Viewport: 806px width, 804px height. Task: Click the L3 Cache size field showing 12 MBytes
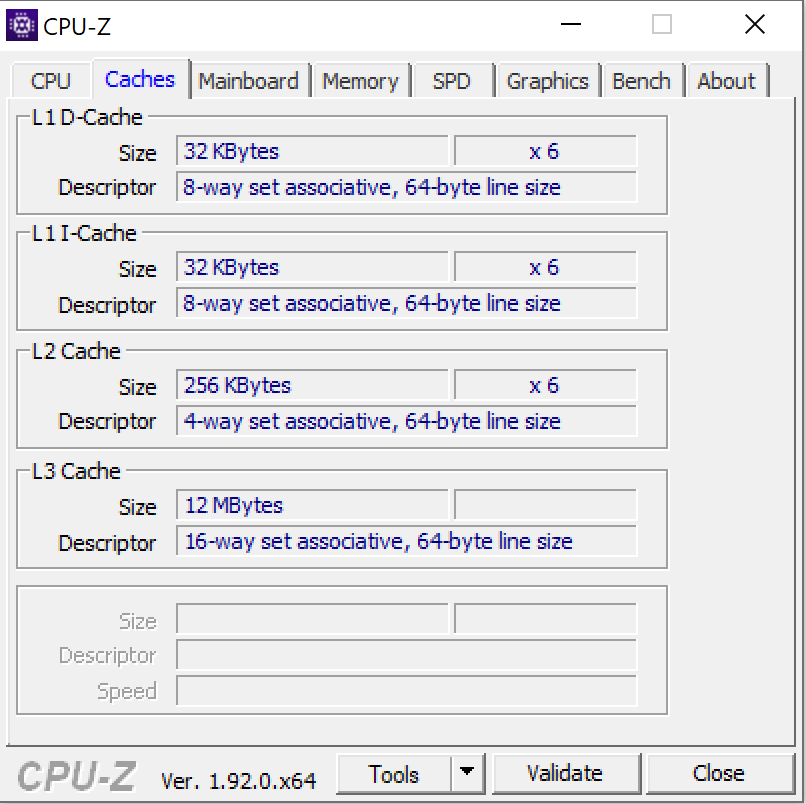coord(312,505)
